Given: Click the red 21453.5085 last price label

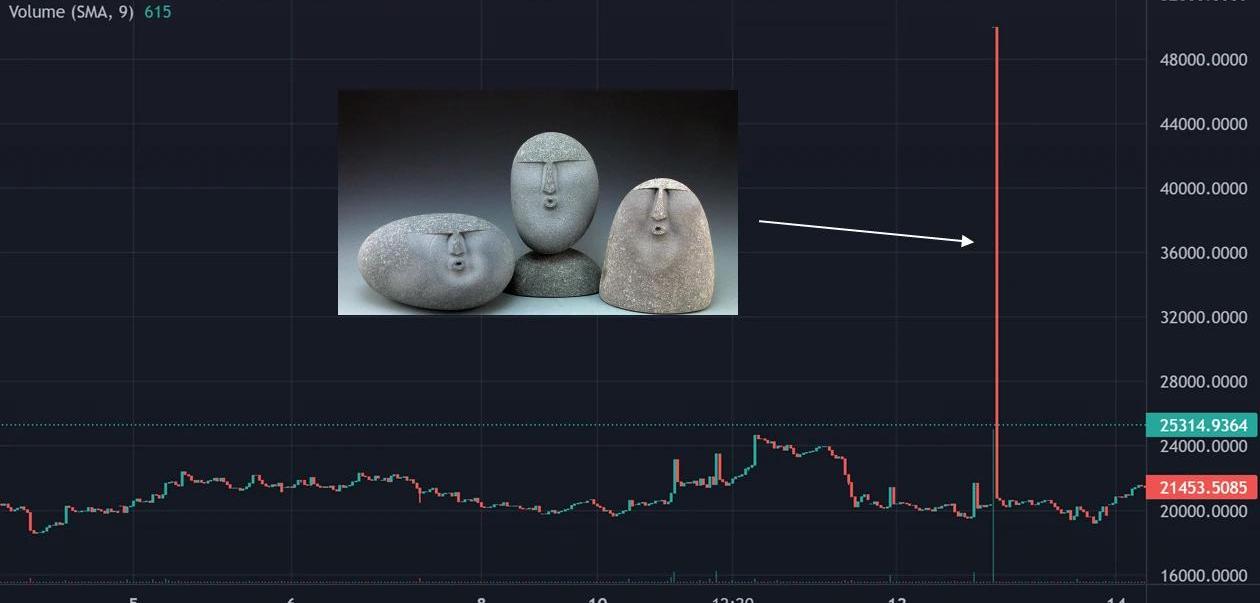Looking at the screenshot, I should tap(1201, 488).
